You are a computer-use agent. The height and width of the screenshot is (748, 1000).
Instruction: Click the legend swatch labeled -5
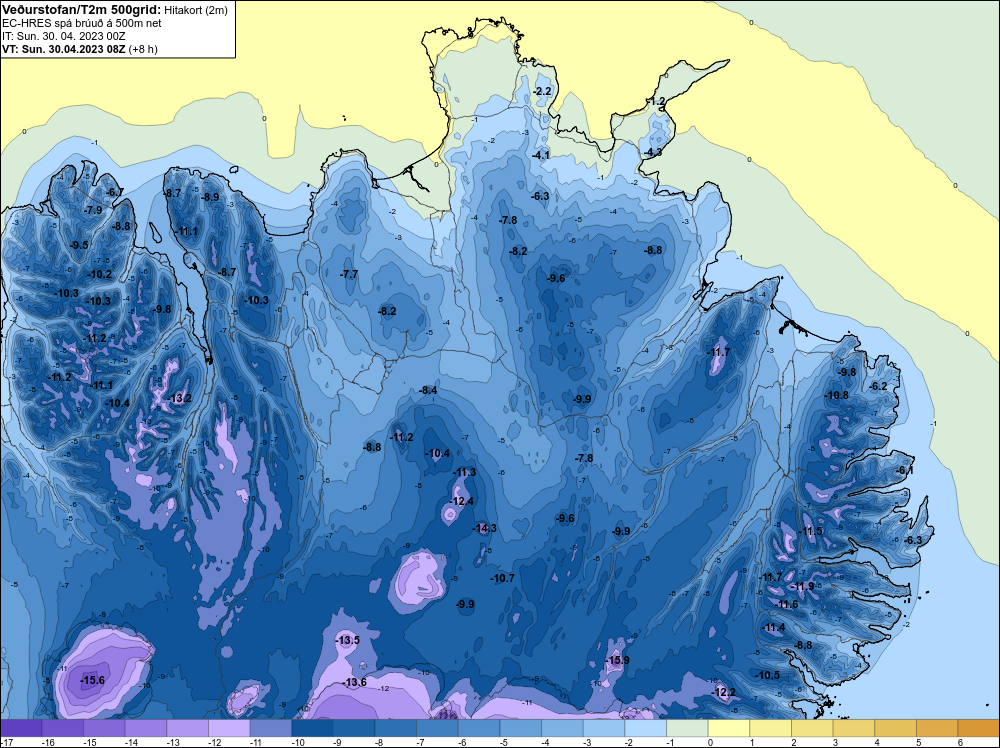[x=520, y=728]
